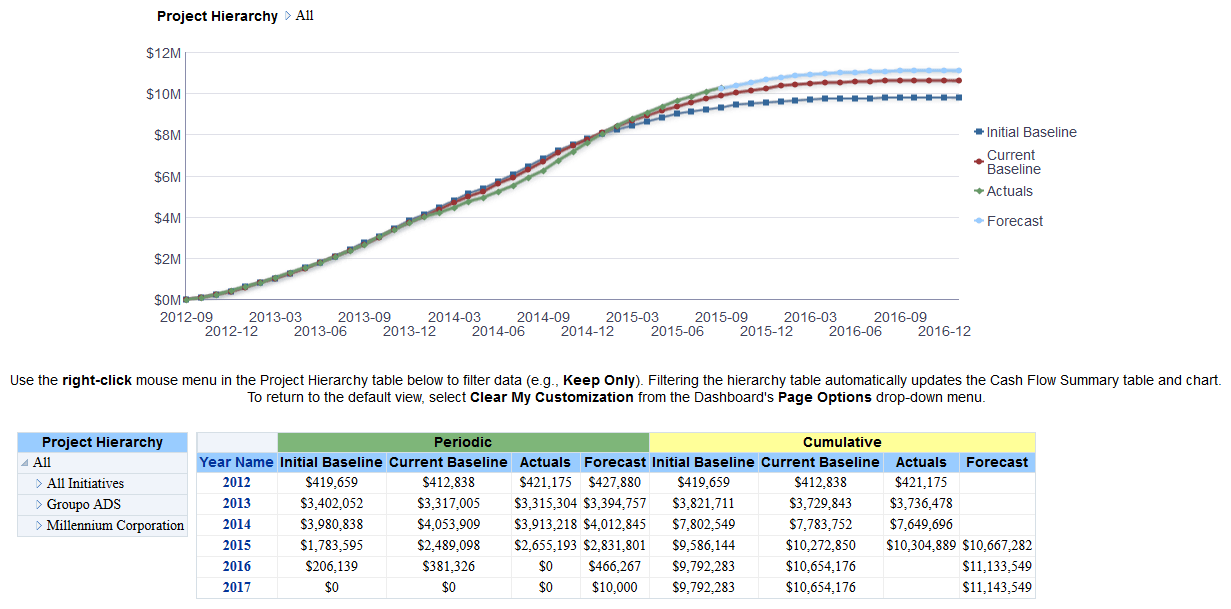
Task: Expand the Groupo ADS tree node
Action: click(x=39, y=504)
